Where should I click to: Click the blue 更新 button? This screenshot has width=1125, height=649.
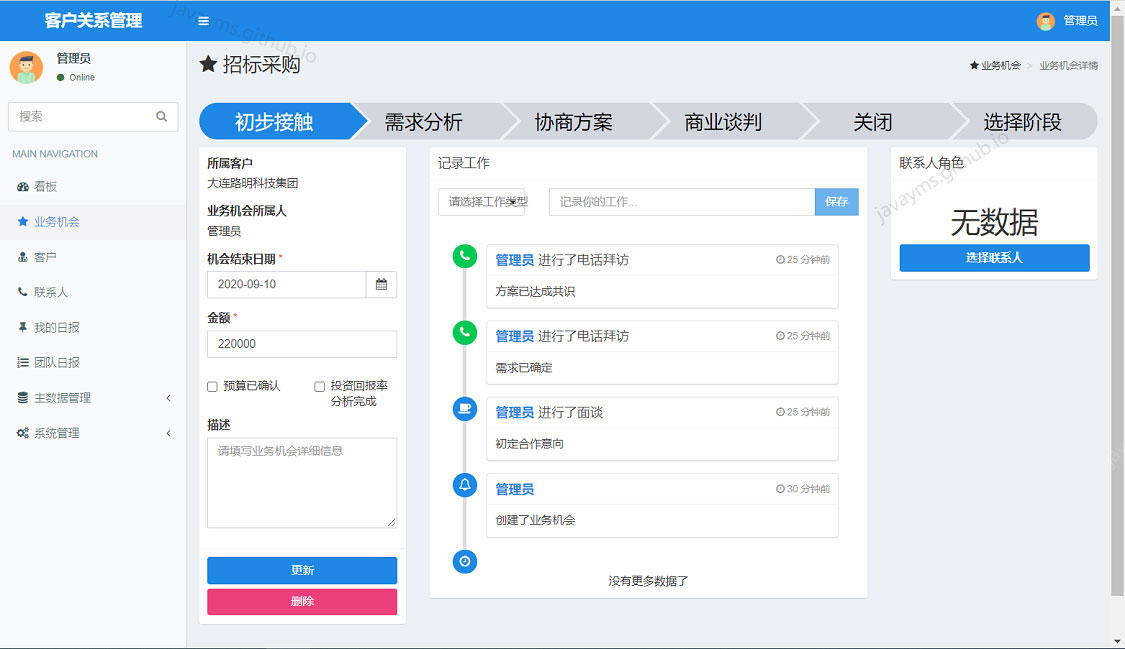(302, 570)
